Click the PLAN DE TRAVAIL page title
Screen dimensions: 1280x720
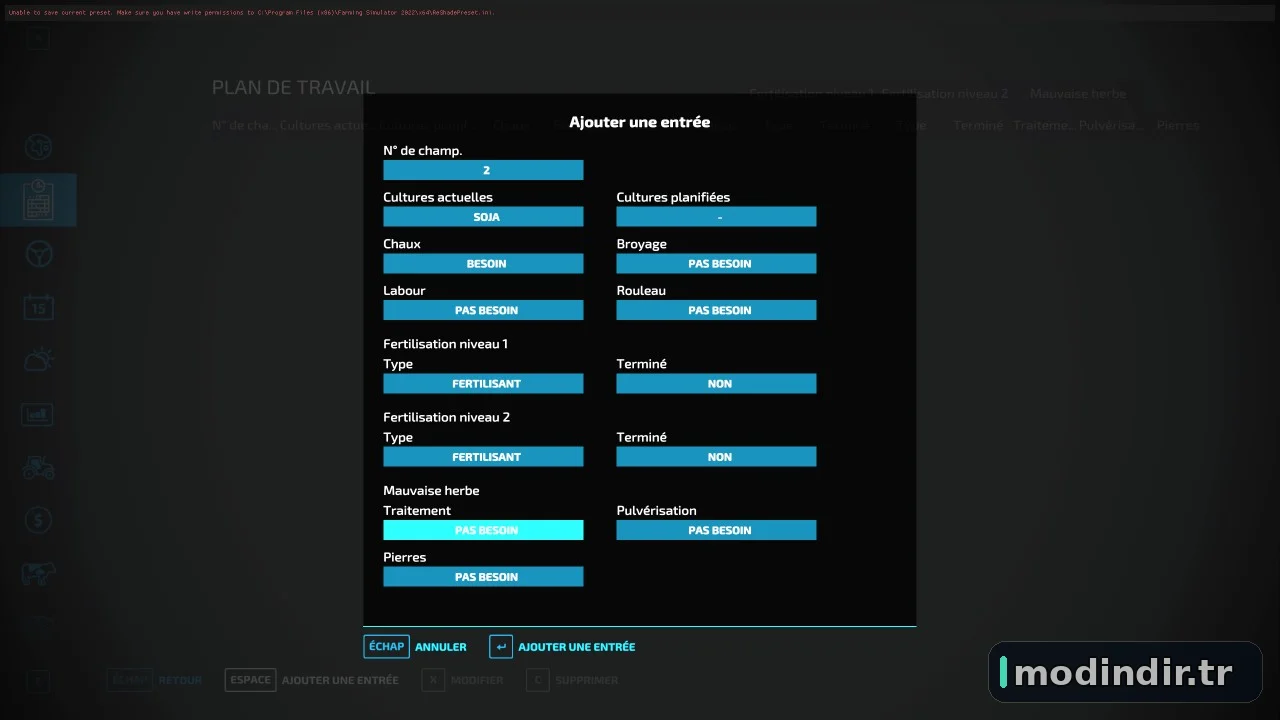point(293,88)
